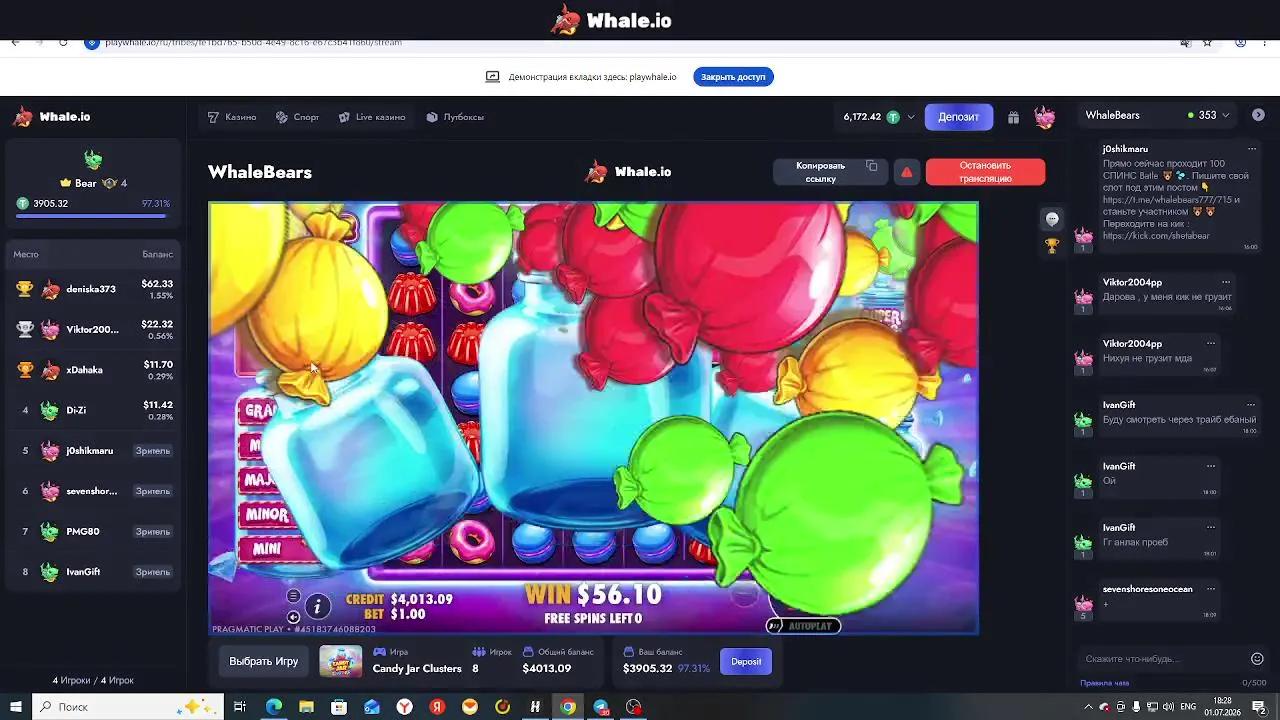
Task: Select PMG80 row in the leaderboard
Action: [93, 532]
